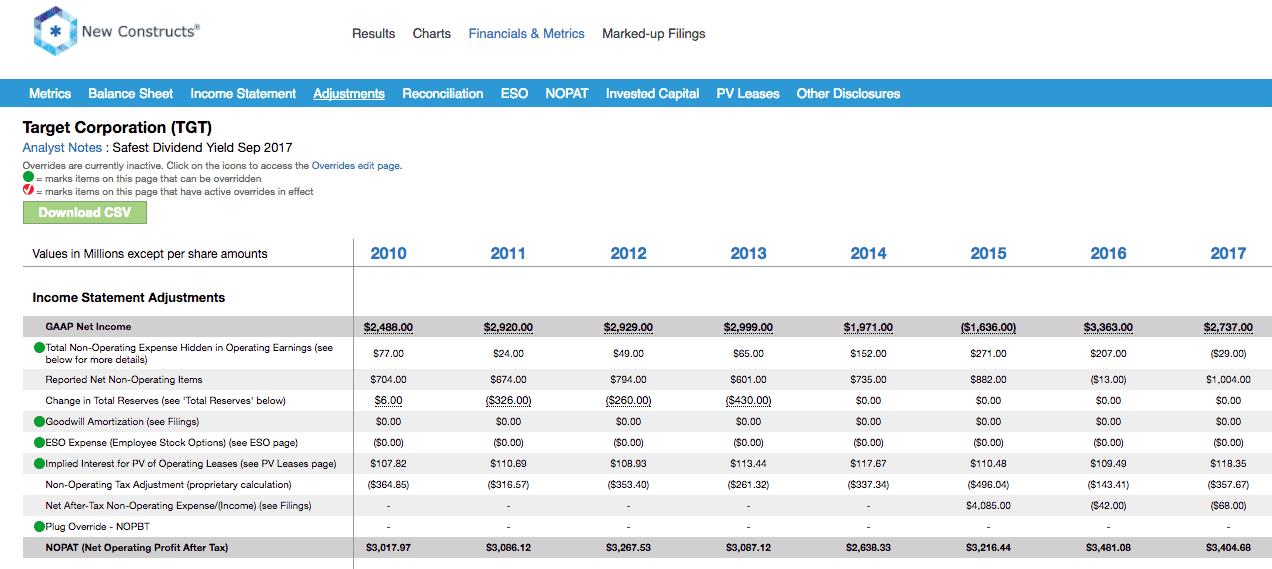Open the 2012 year column header
Screen dimensions: 1272x569
point(628,253)
